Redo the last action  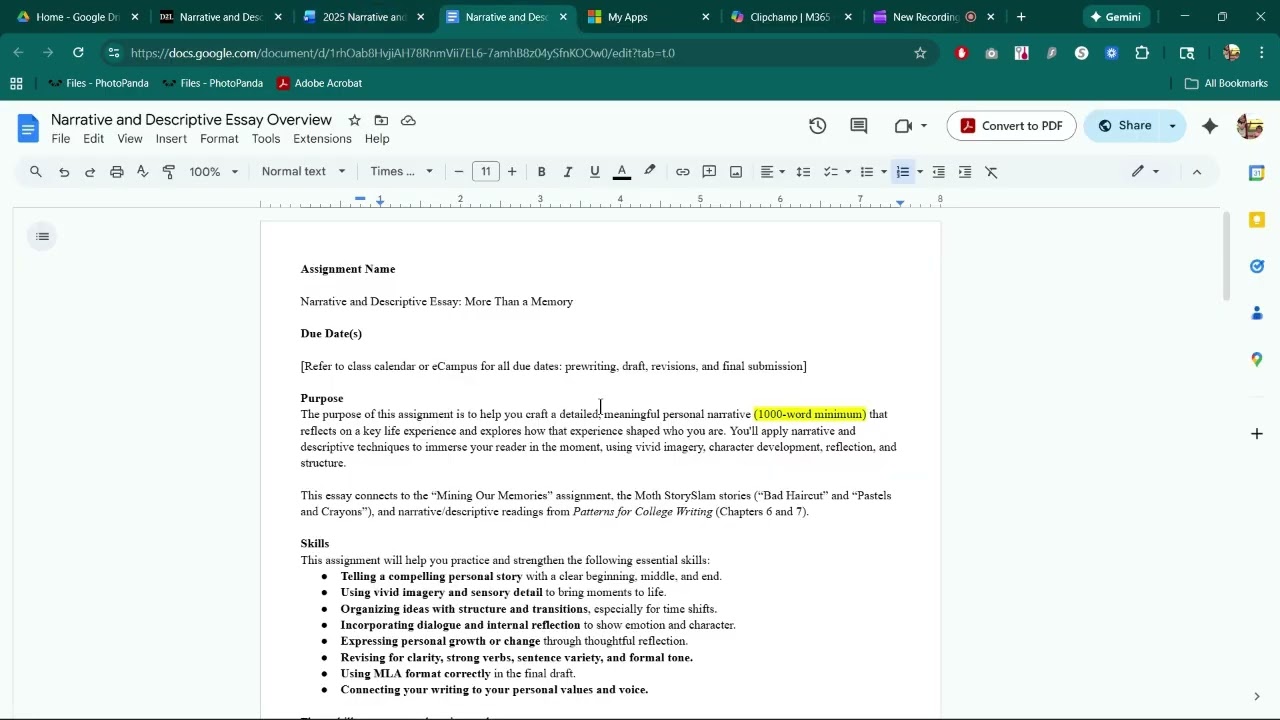tap(90, 172)
